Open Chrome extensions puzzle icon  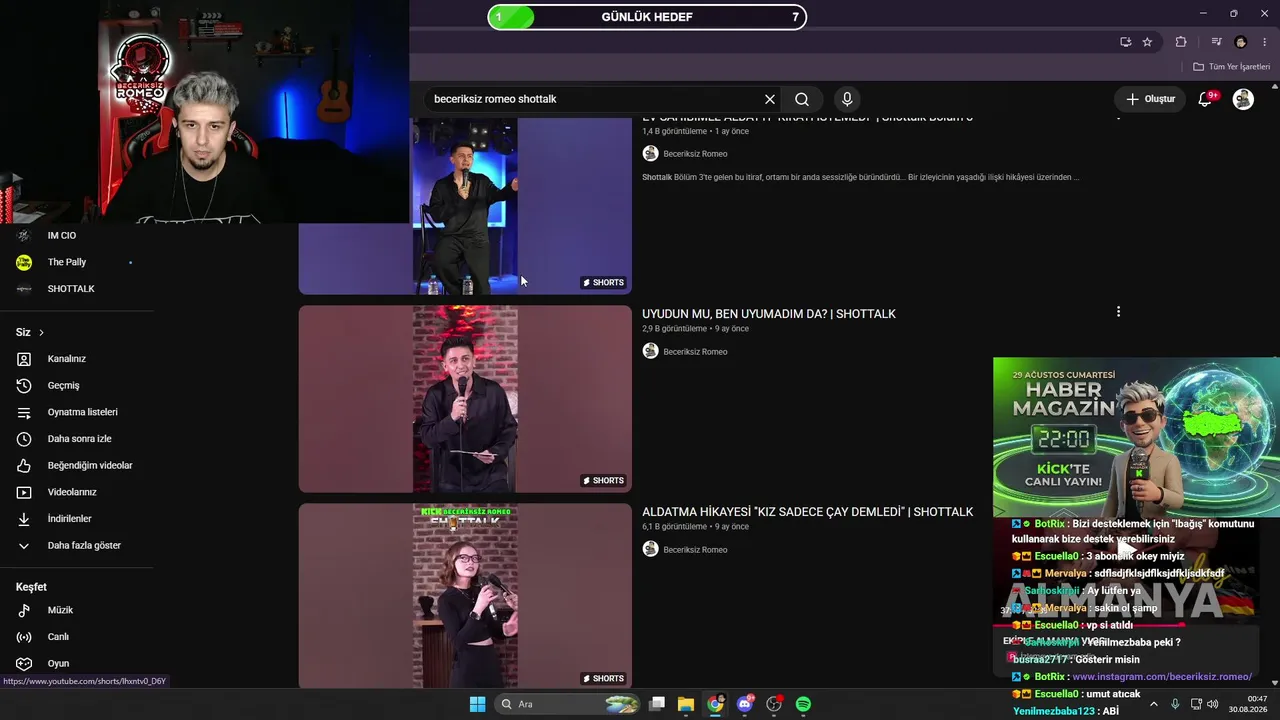[x=1181, y=42]
